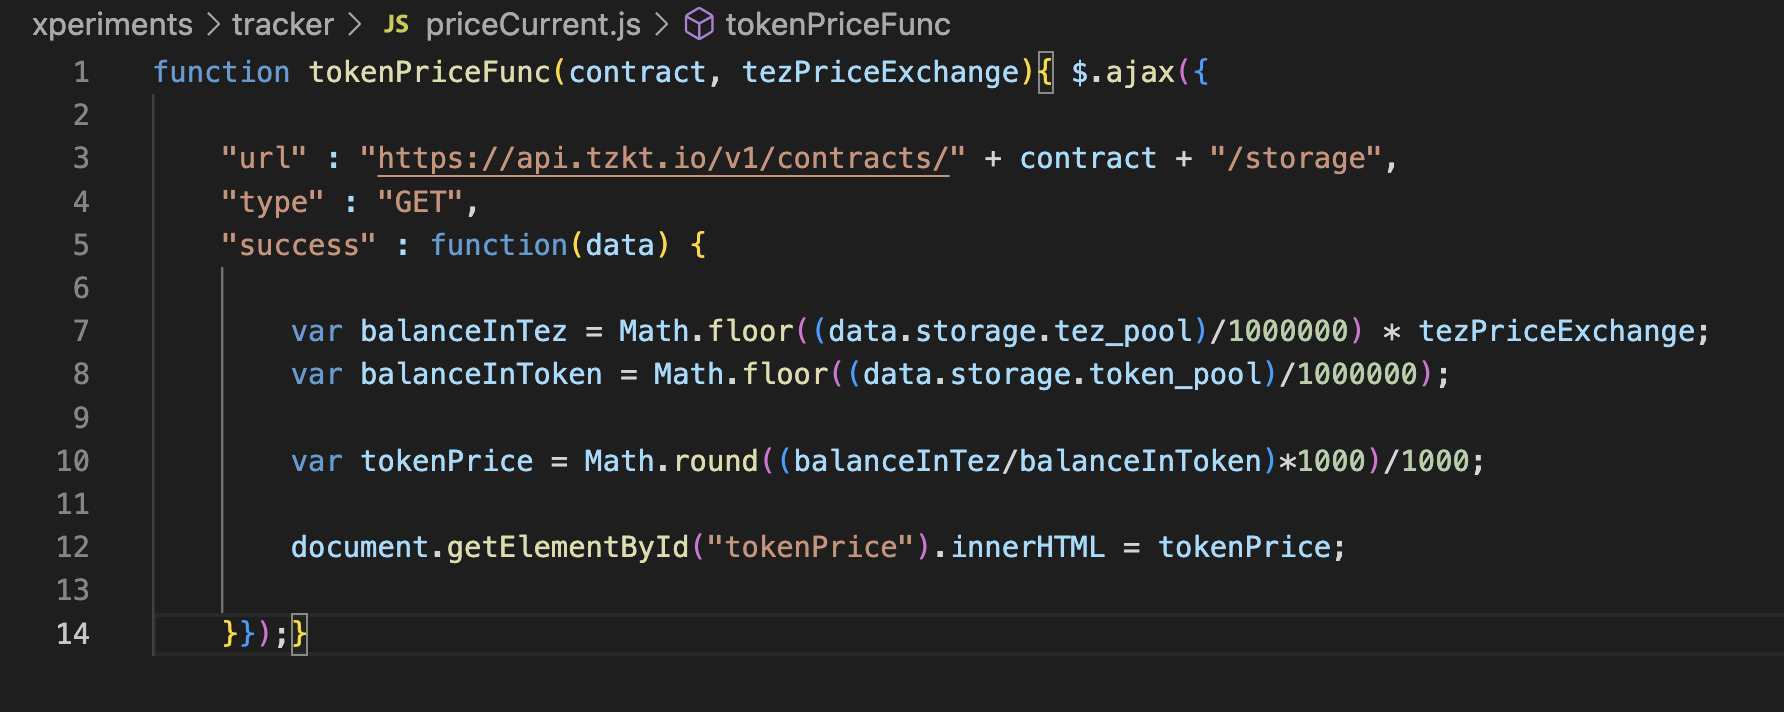Follow the api.tzkt.io URL link
This screenshot has height=712, width=1784.
[662, 158]
